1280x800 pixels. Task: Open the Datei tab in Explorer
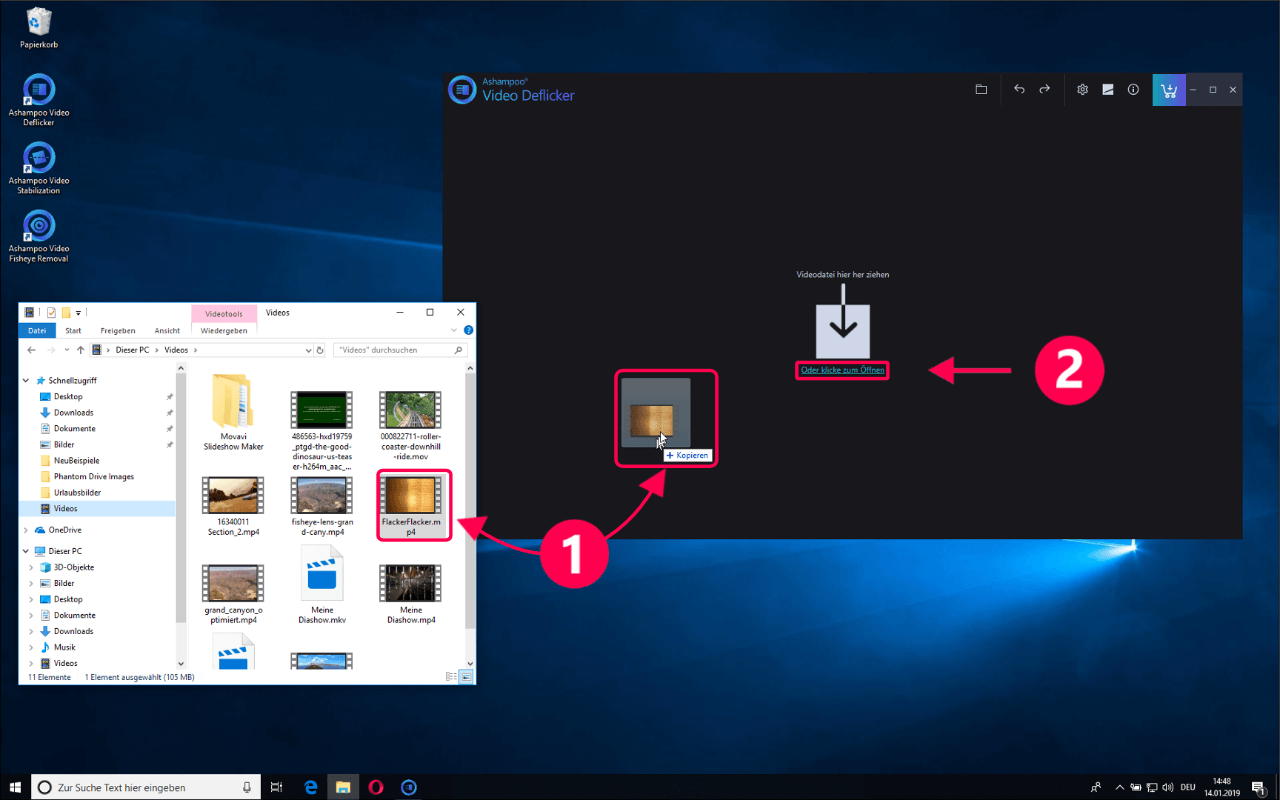coord(37,330)
